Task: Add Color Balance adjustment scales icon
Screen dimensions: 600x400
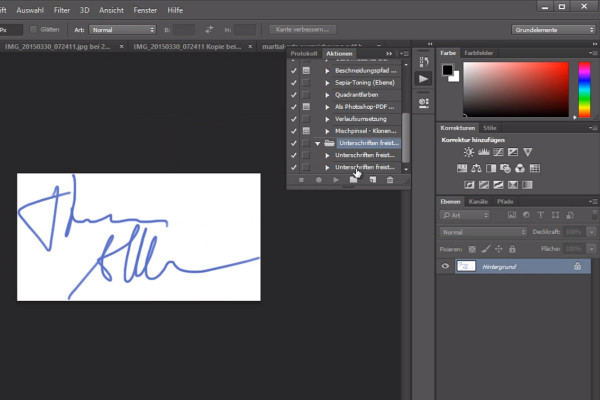Action: point(476,168)
